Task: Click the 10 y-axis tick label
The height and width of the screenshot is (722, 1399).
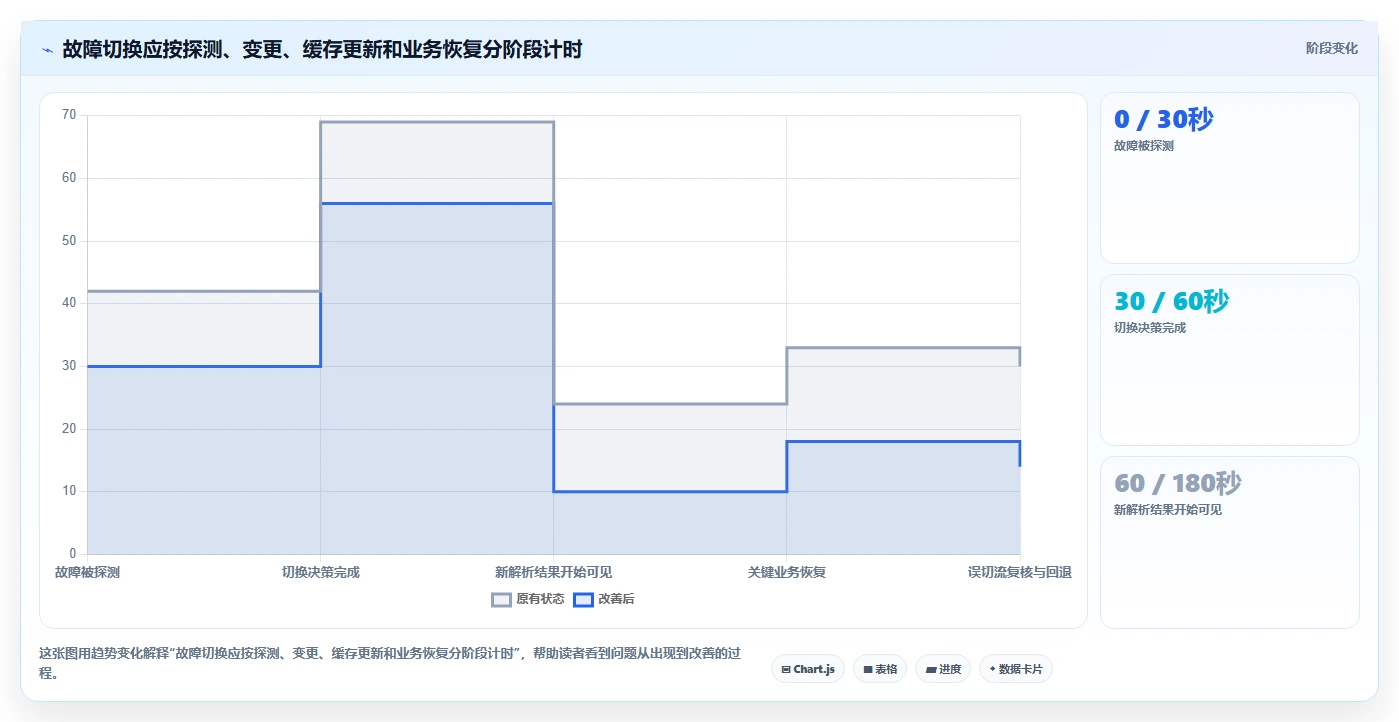Action: click(69, 491)
